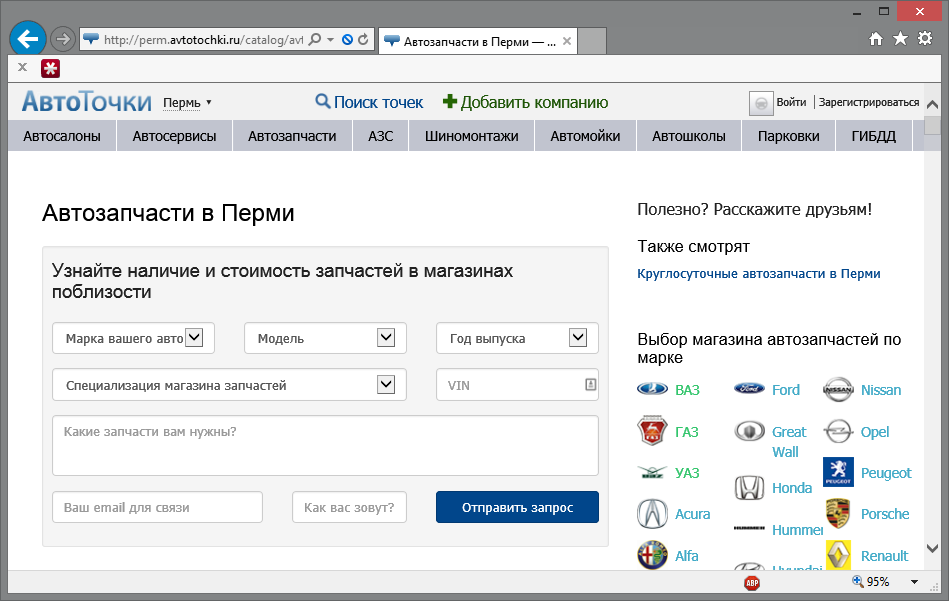Expand the Марка вашего авто dropdown
The height and width of the screenshot is (601, 949).
point(194,338)
